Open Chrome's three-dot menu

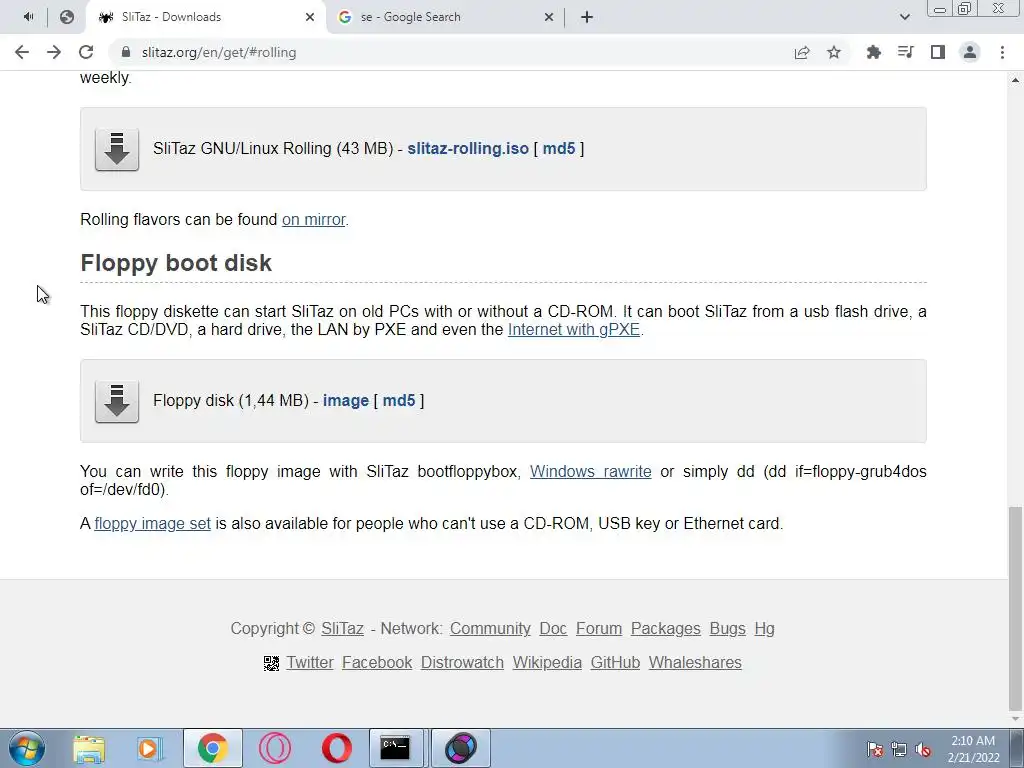click(1002, 52)
